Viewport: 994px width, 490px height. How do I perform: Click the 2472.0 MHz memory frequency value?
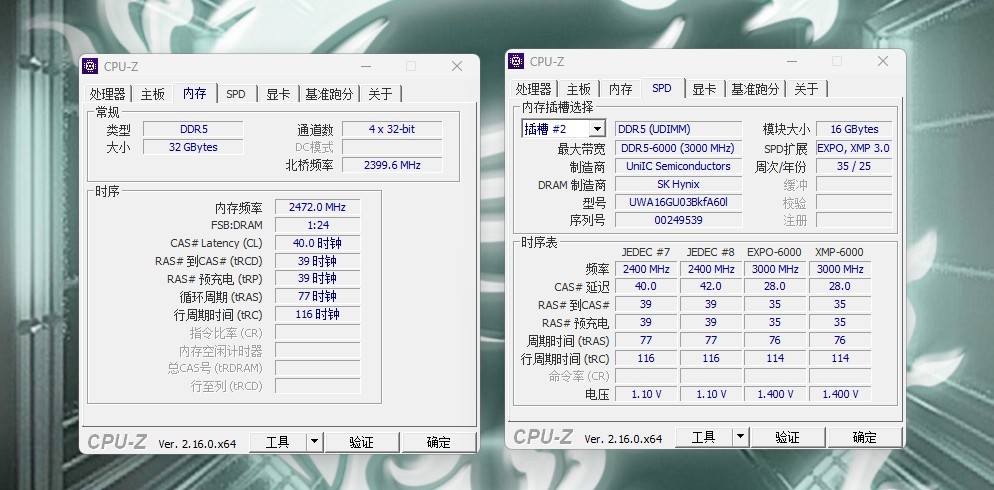(x=318, y=207)
